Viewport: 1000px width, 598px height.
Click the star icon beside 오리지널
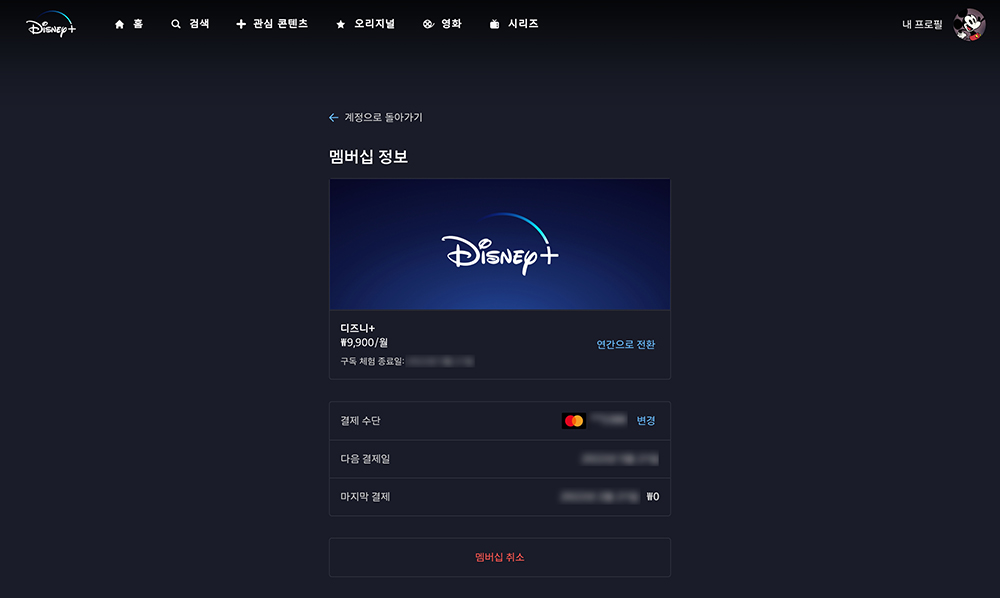pyautogui.click(x=341, y=24)
